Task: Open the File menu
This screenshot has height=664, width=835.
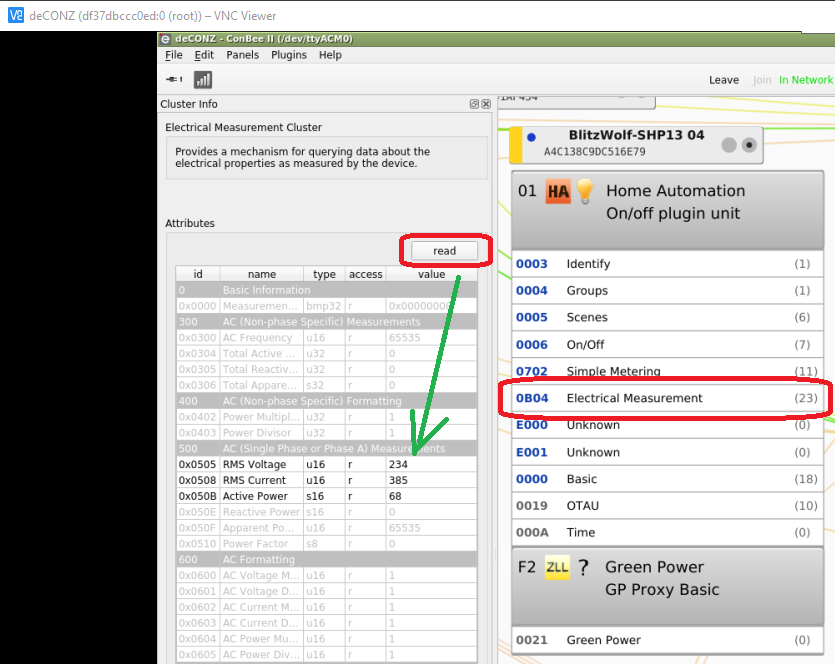Action: click(174, 55)
